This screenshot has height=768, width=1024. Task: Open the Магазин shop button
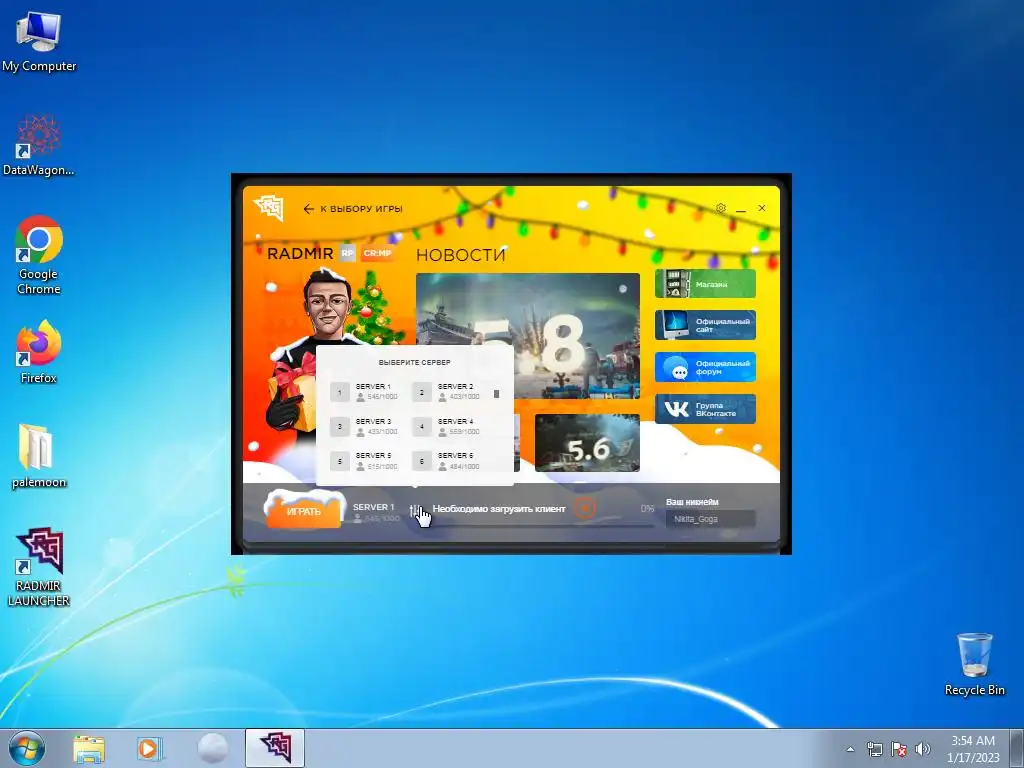[705, 284]
